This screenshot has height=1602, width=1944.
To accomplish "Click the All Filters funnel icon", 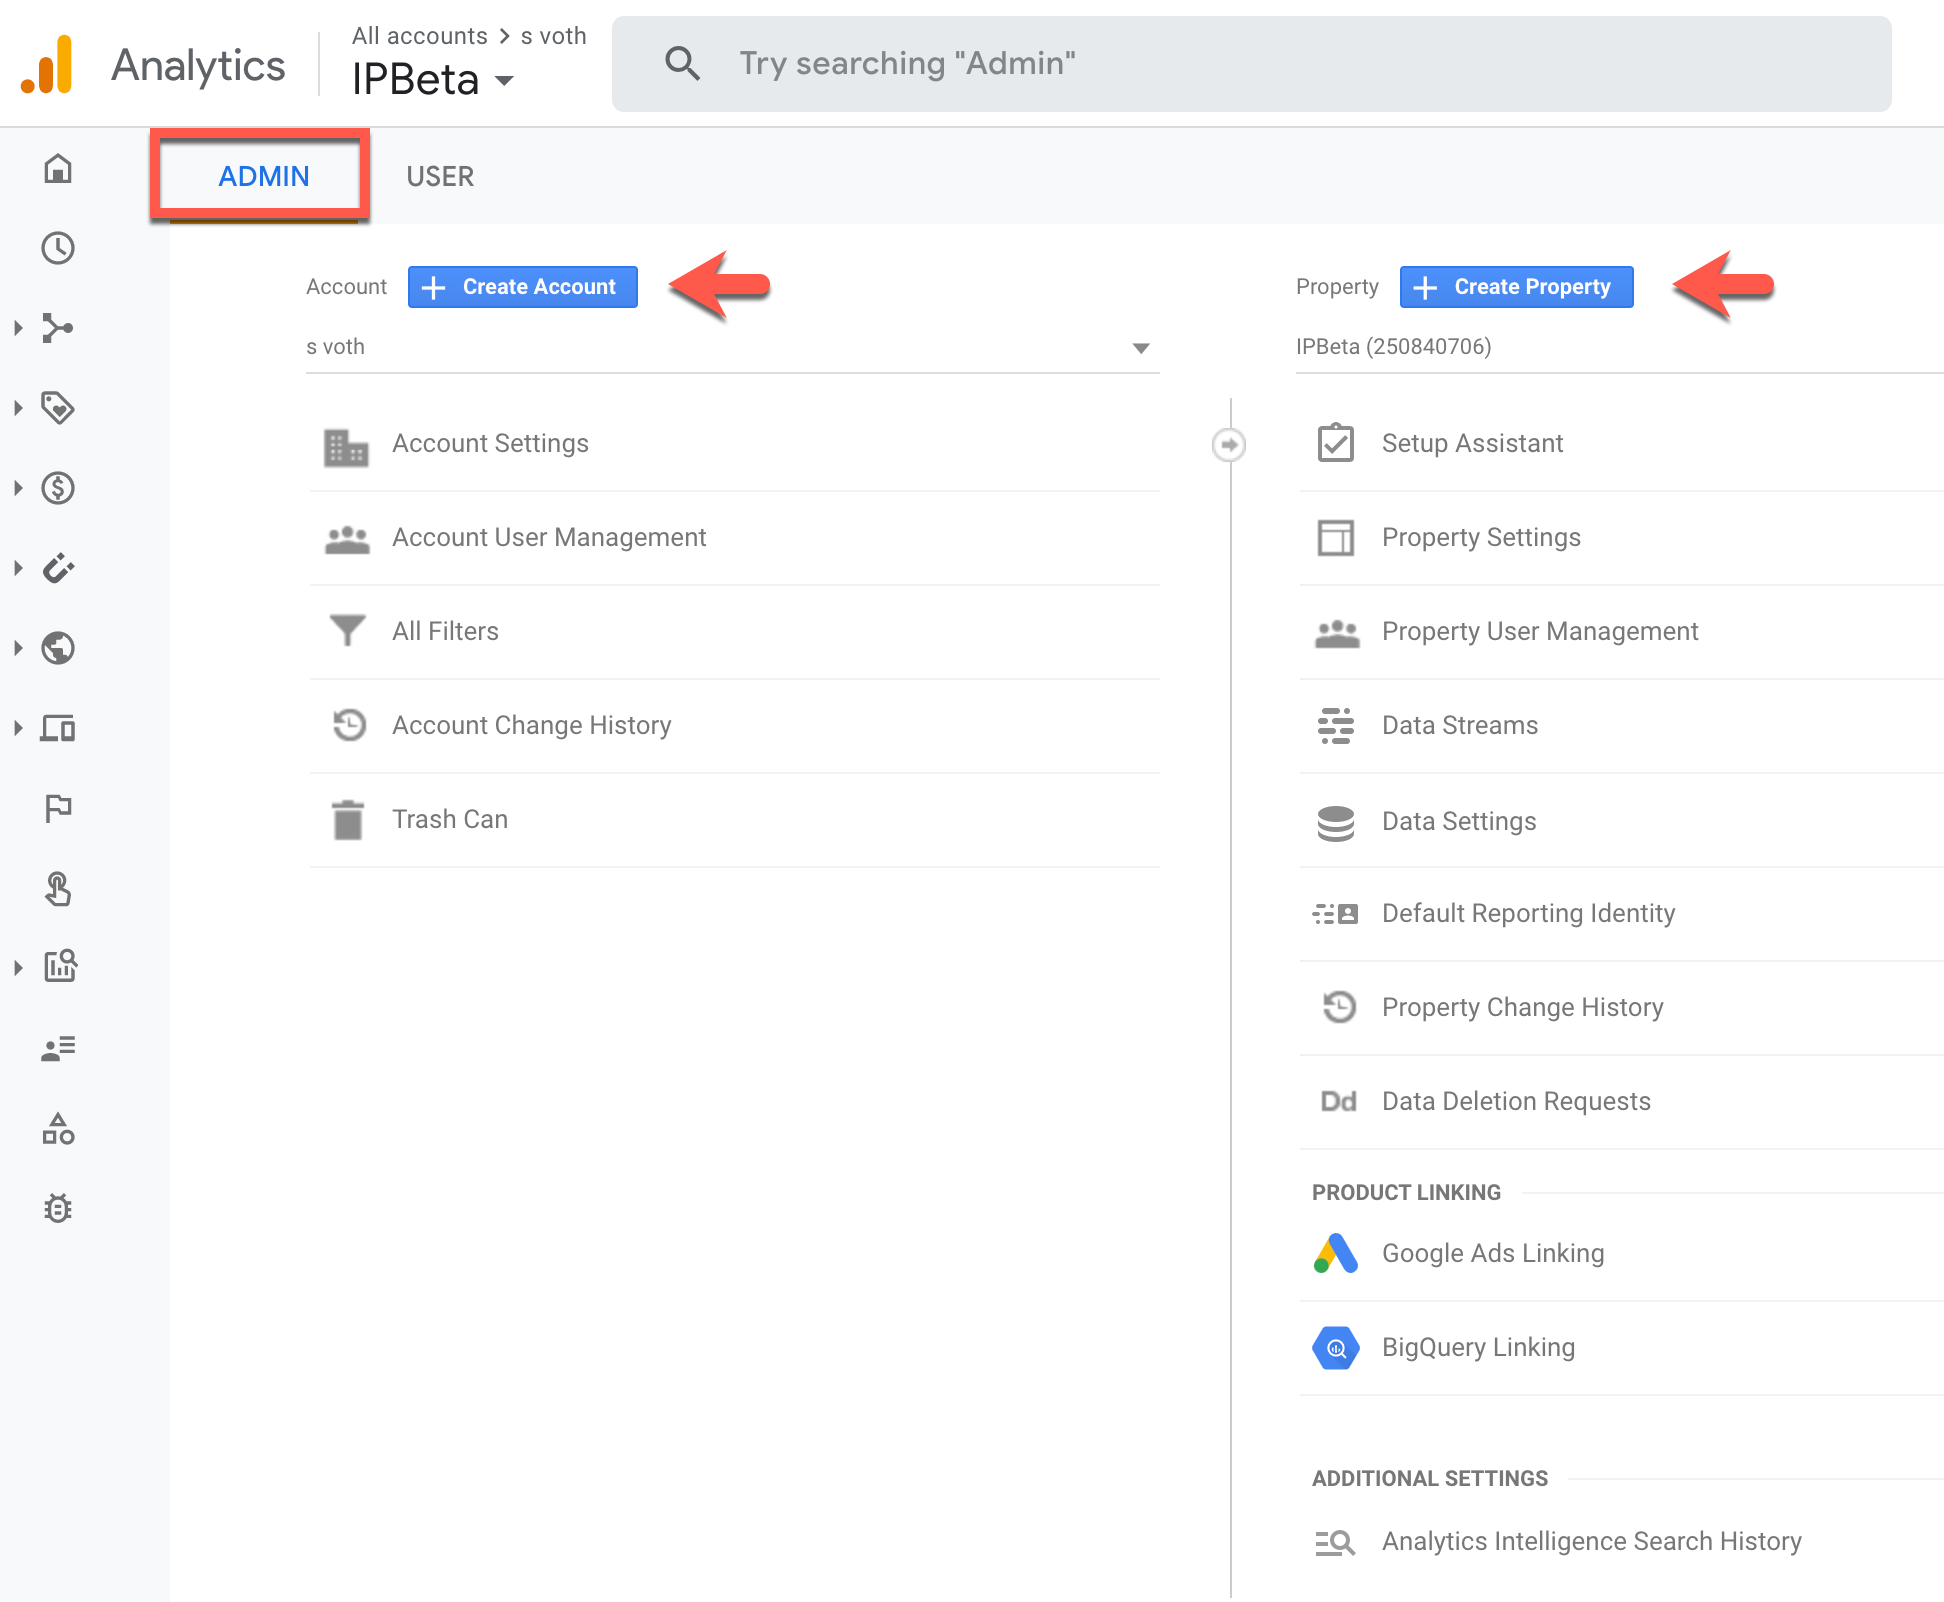I will [347, 631].
